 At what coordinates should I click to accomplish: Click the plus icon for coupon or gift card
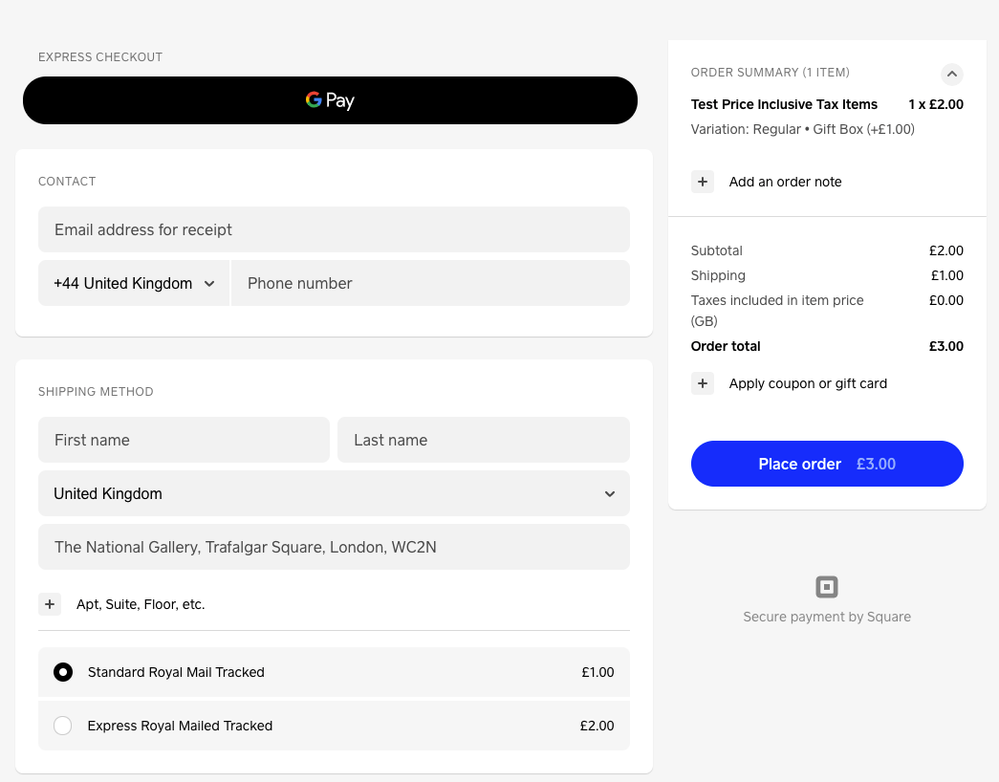click(702, 384)
